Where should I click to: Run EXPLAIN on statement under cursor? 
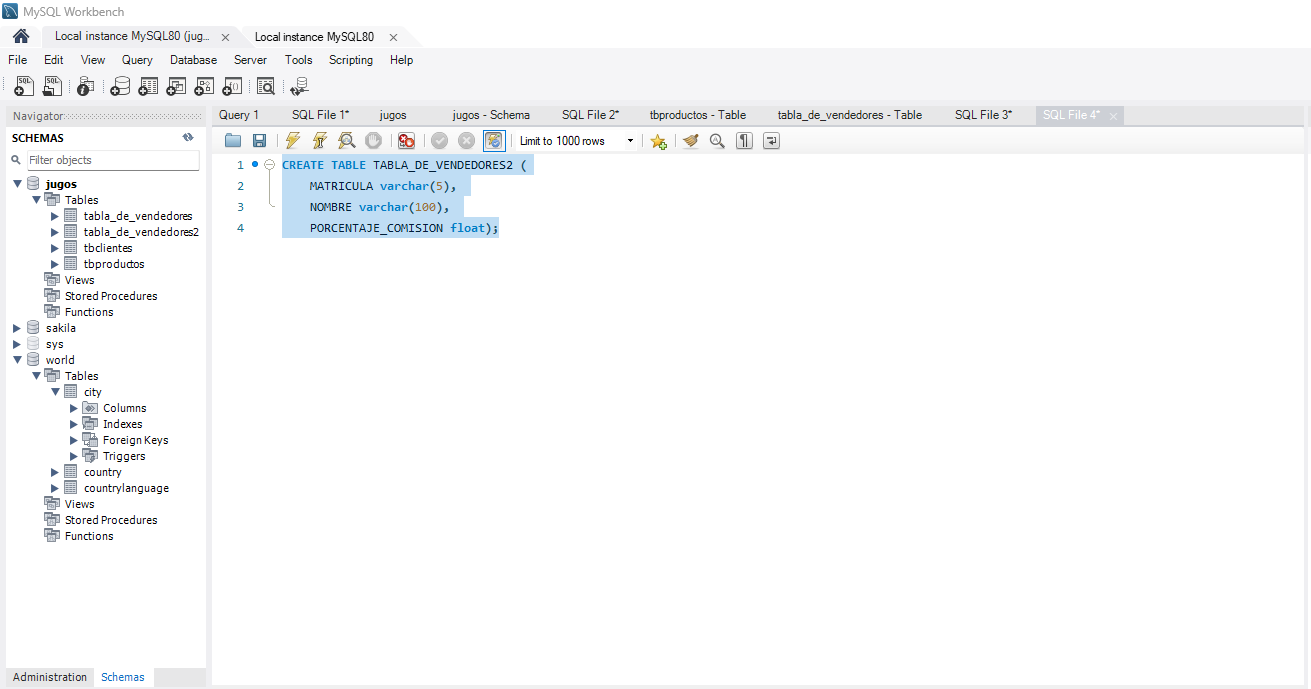pos(346,141)
